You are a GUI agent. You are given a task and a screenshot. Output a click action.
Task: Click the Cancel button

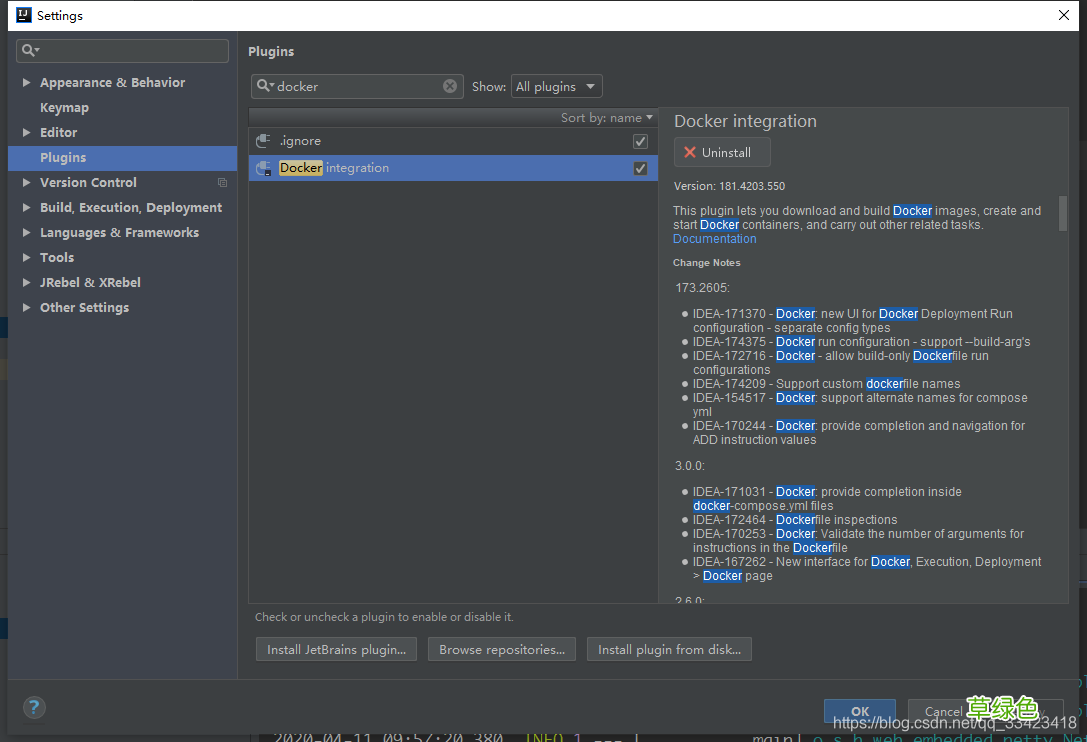943,711
